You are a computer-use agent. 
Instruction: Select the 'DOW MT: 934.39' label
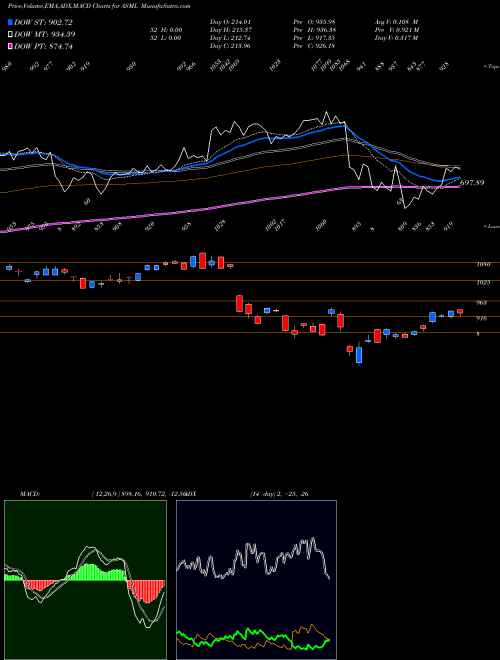click(45, 35)
